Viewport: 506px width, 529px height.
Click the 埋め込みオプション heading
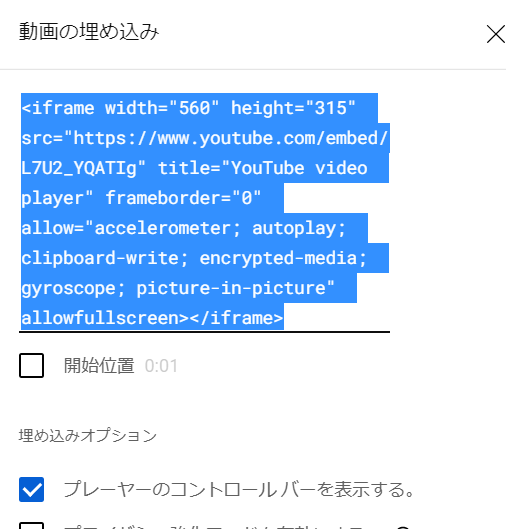click(x=88, y=435)
